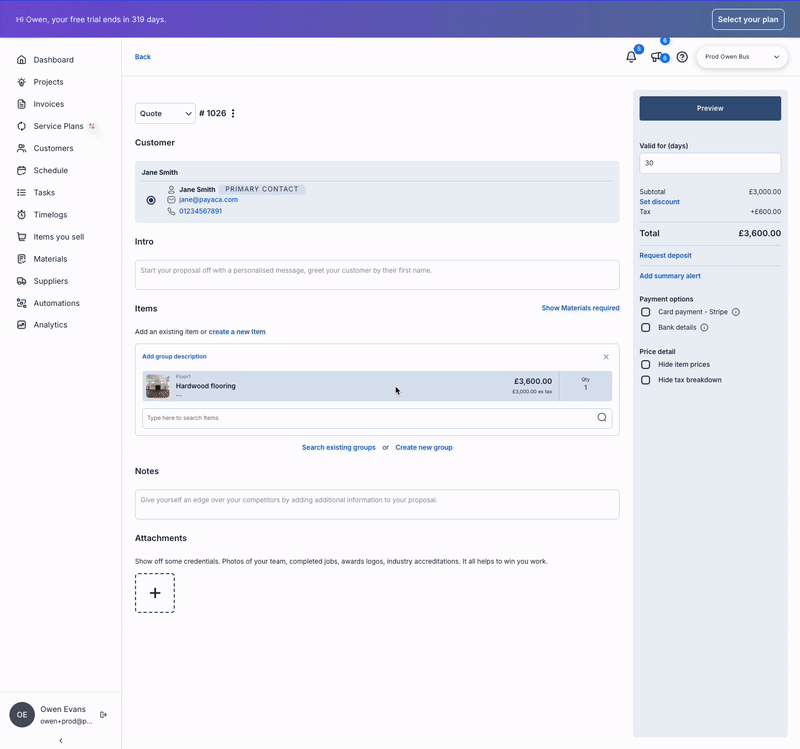Add an attachment with the plus box

coord(155,593)
